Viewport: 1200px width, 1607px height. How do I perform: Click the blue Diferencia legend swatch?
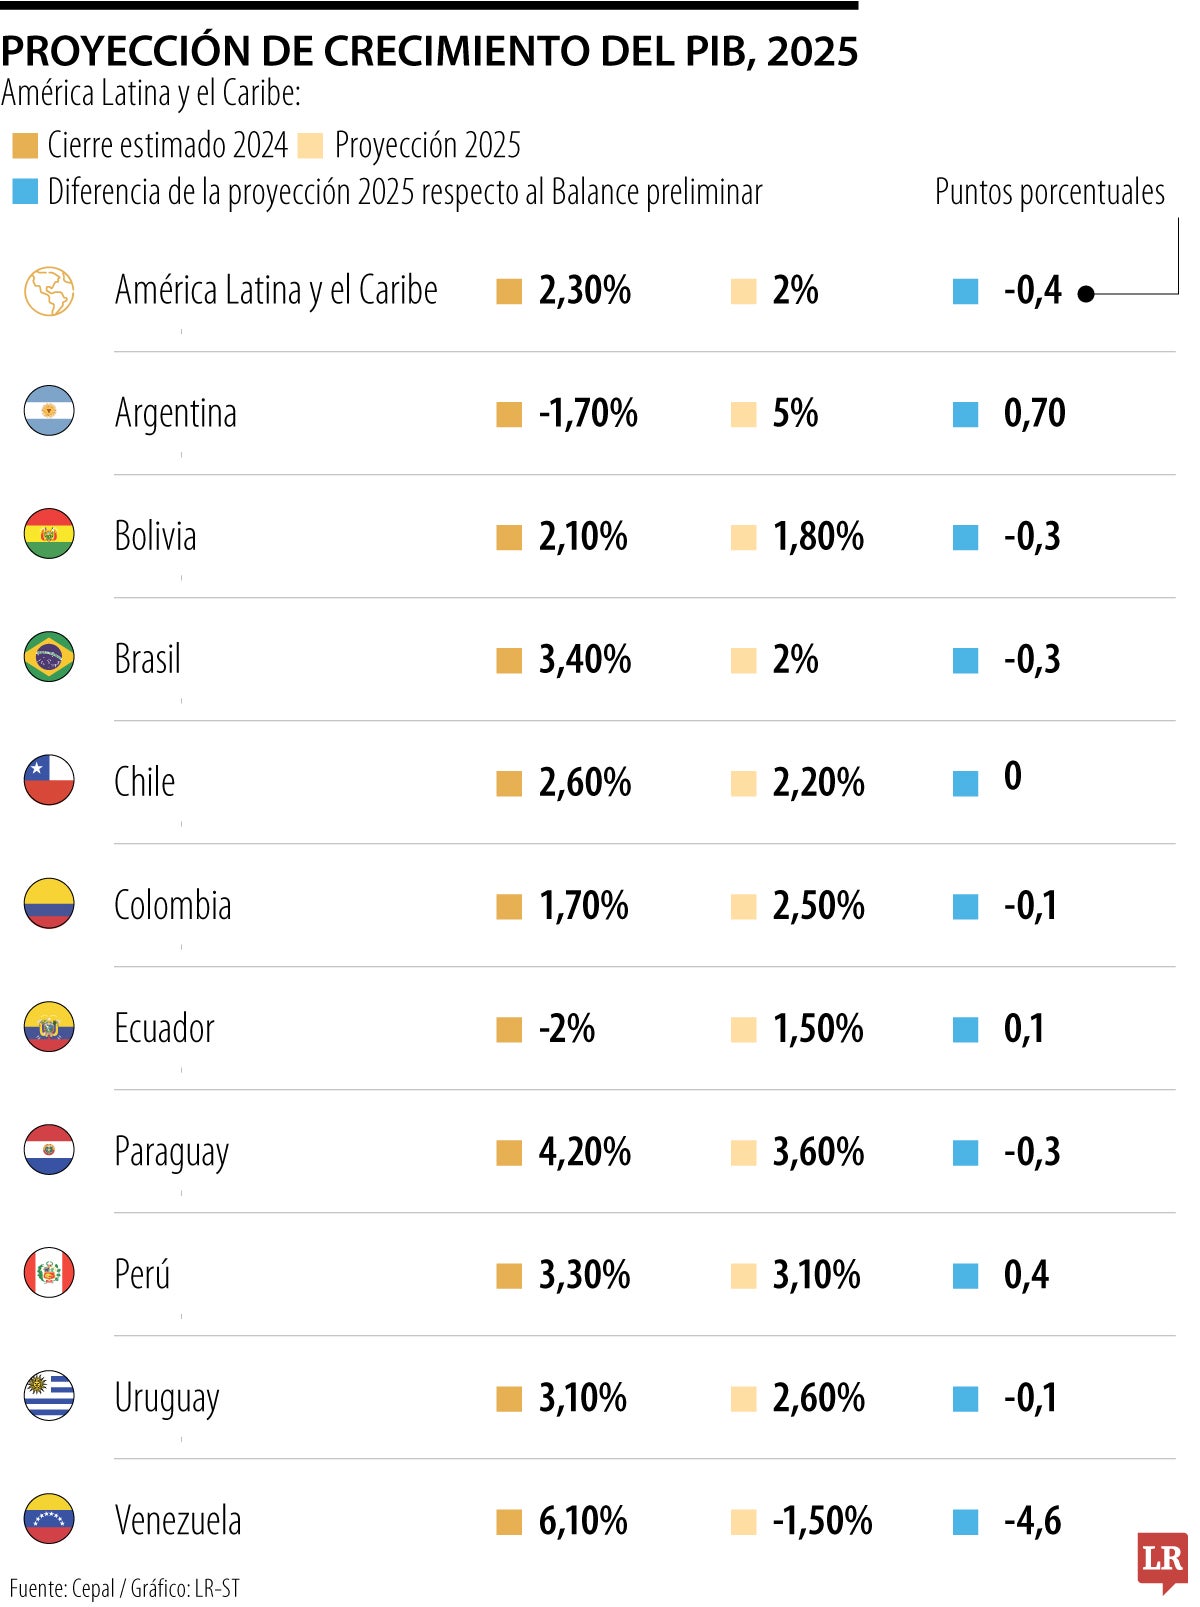pyautogui.click(x=25, y=191)
